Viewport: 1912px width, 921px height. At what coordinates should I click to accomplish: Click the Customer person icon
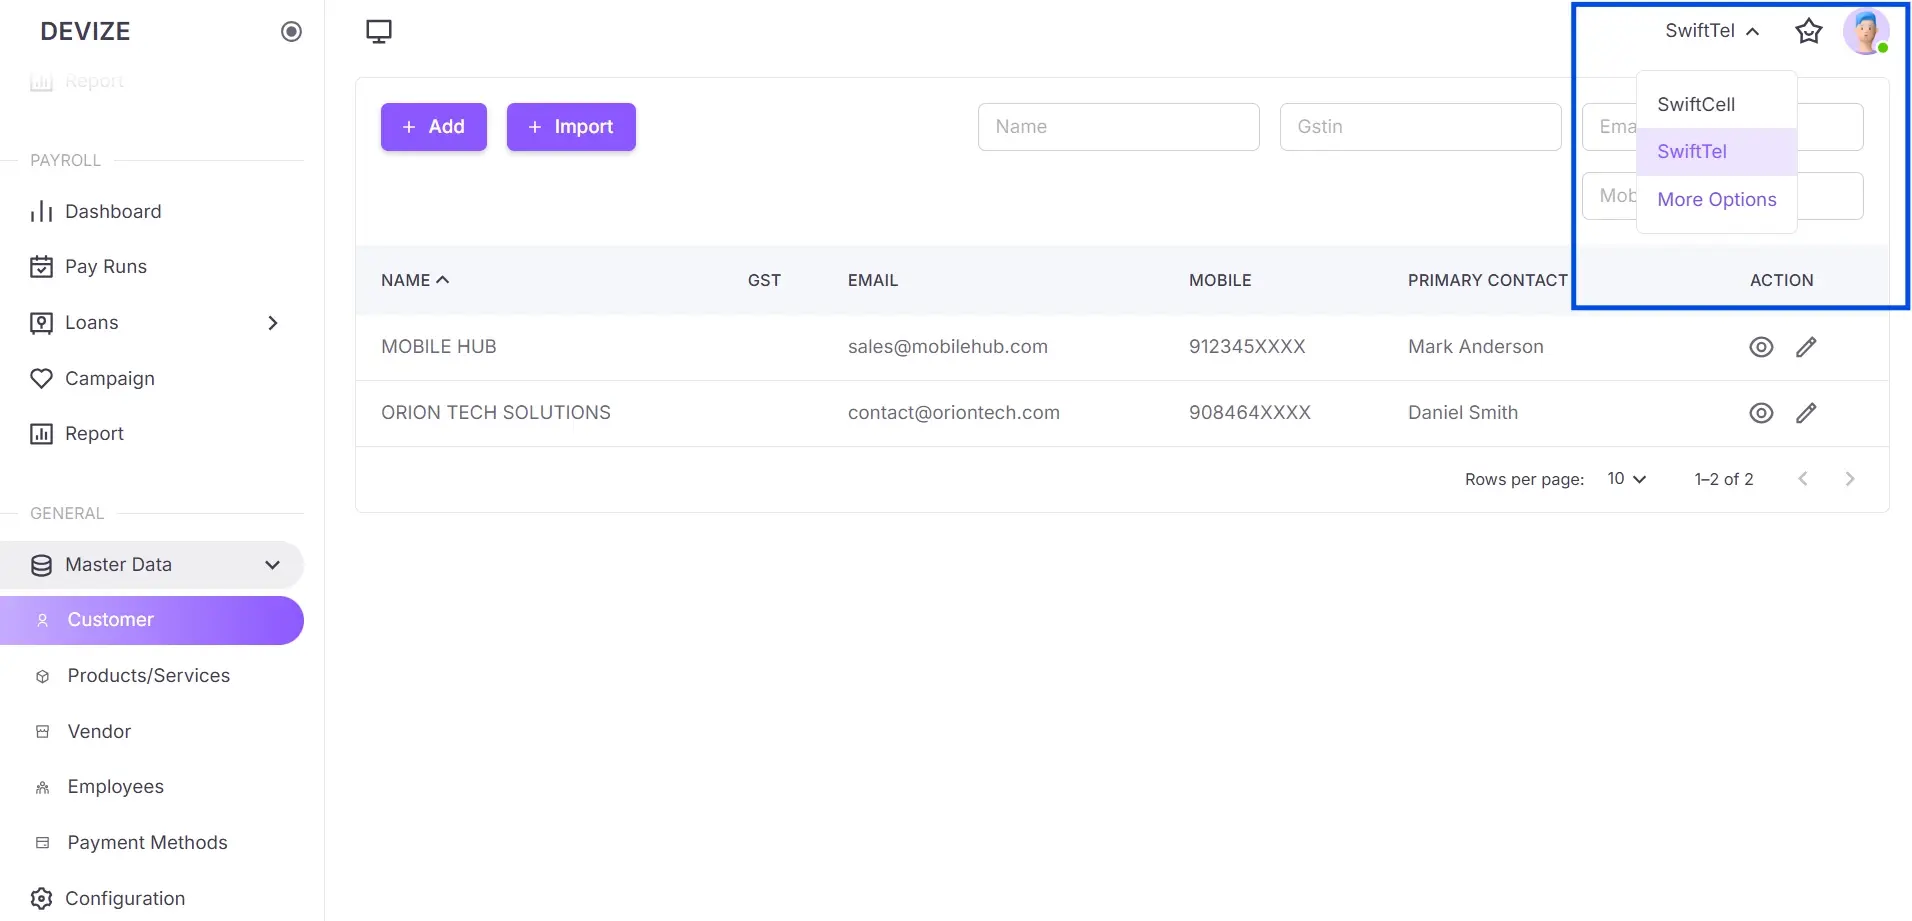(x=42, y=621)
